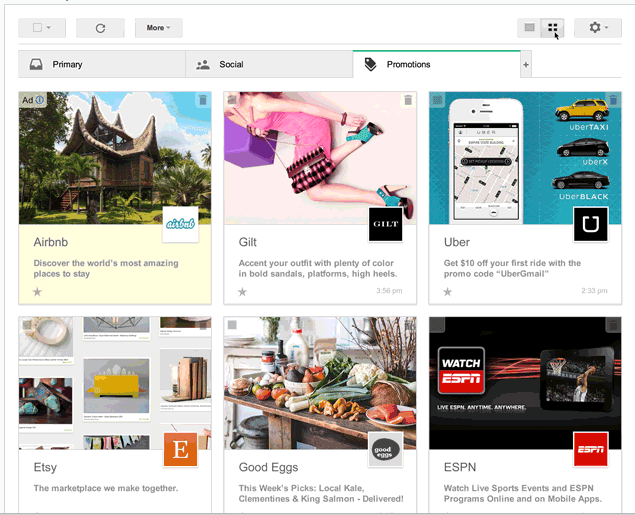
Task: Select the Uber card checkbox
Action: click(437, 99)
